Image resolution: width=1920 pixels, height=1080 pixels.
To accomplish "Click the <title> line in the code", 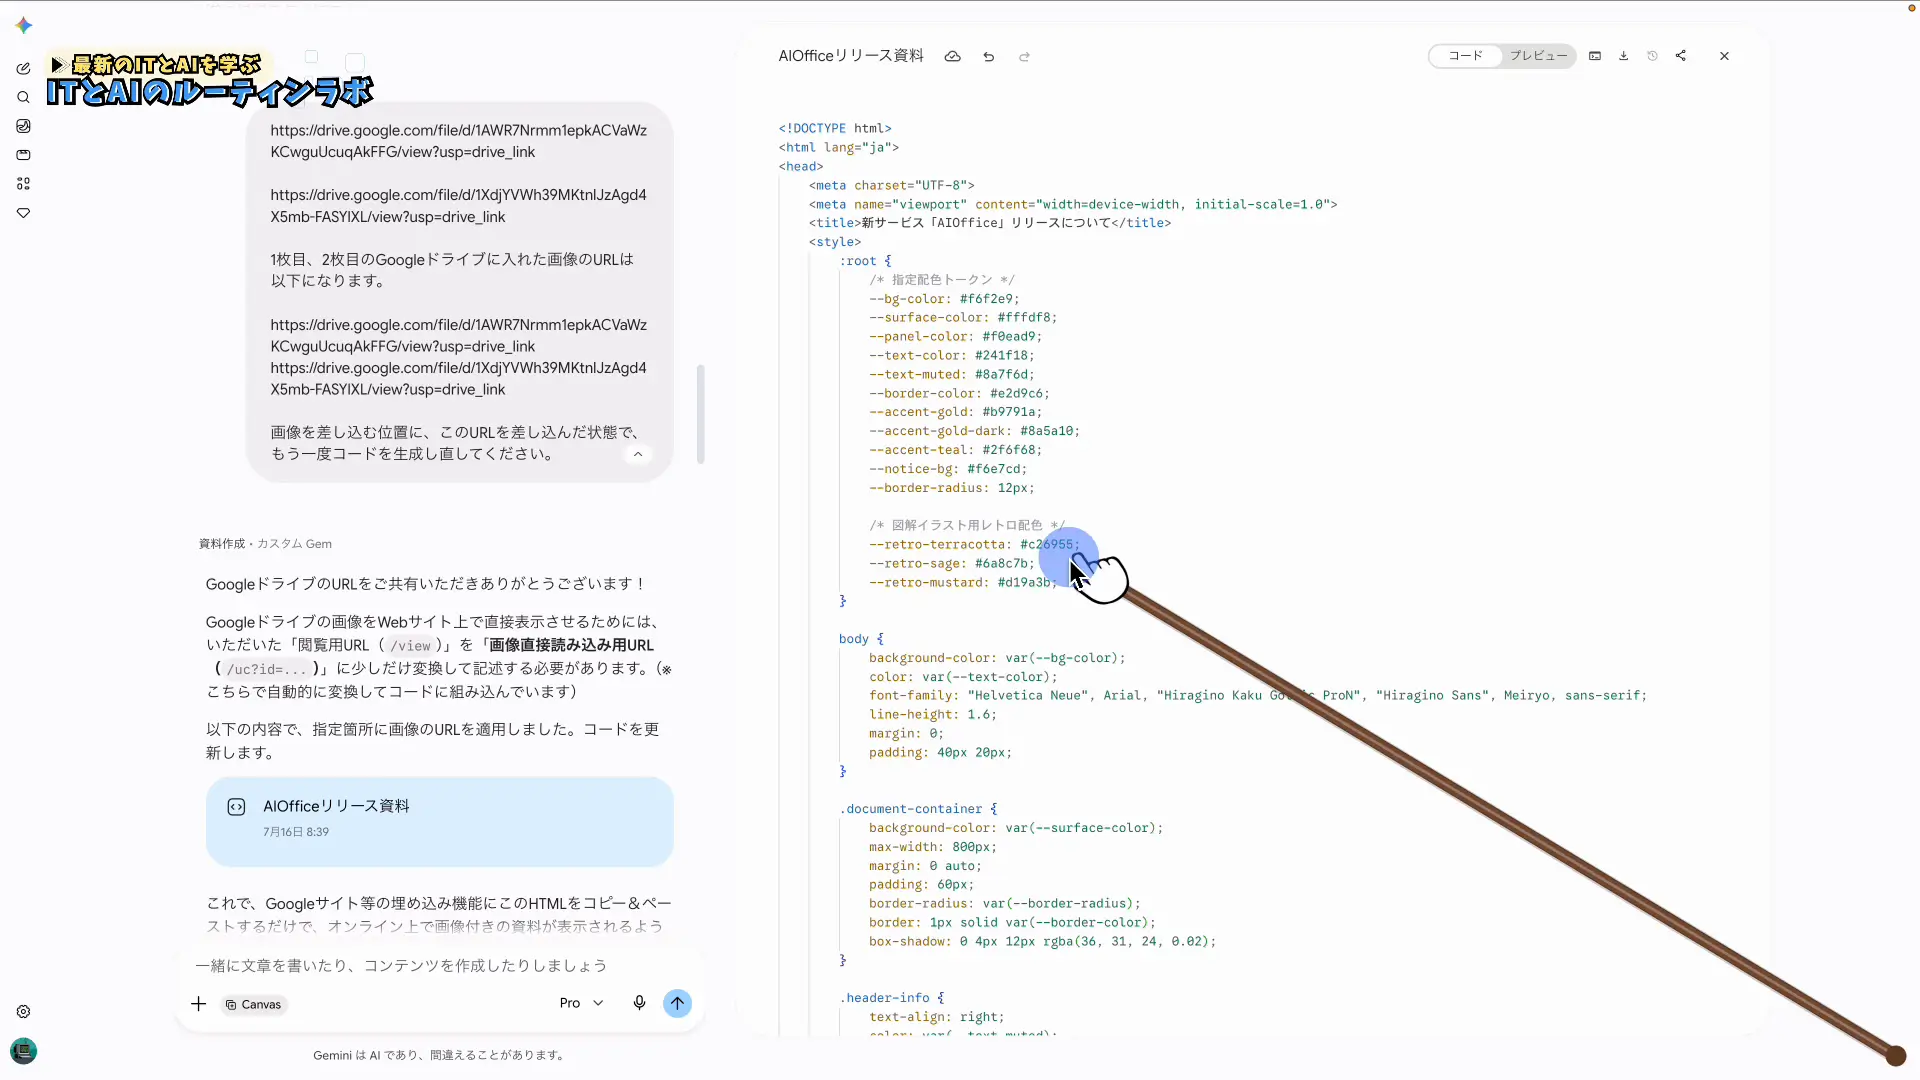I will 990,223.
